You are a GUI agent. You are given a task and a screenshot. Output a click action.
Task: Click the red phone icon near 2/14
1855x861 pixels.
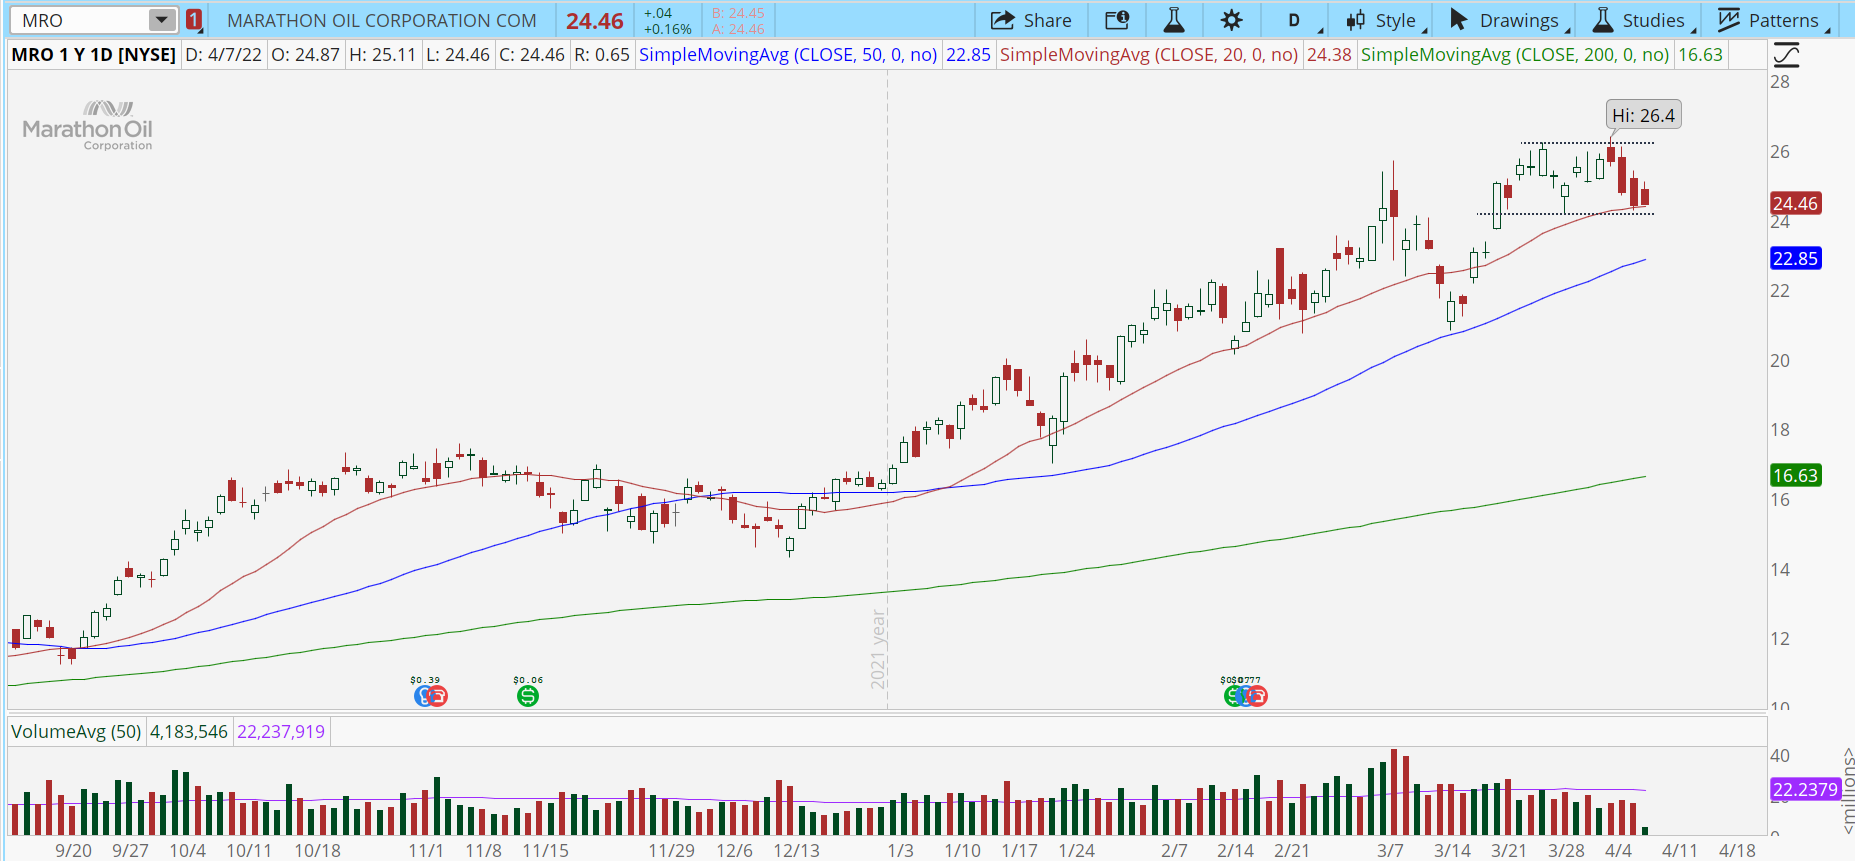pos(1257,696)
